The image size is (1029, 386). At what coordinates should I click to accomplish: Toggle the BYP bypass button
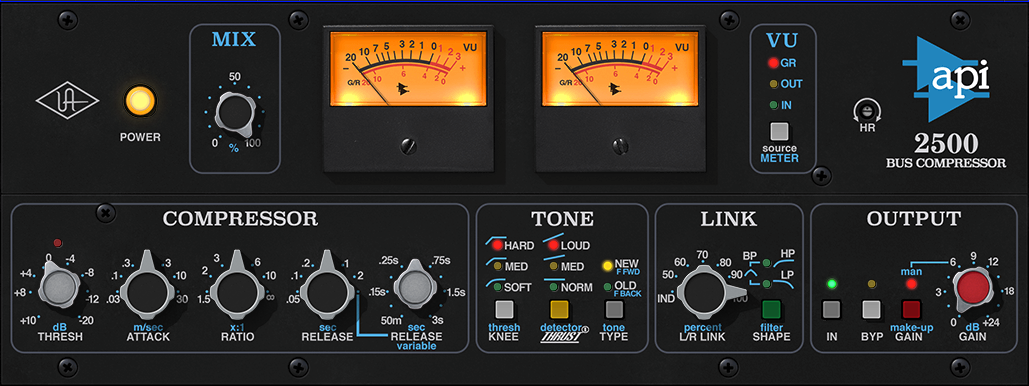pyautogui.click(x=871, y=309)
